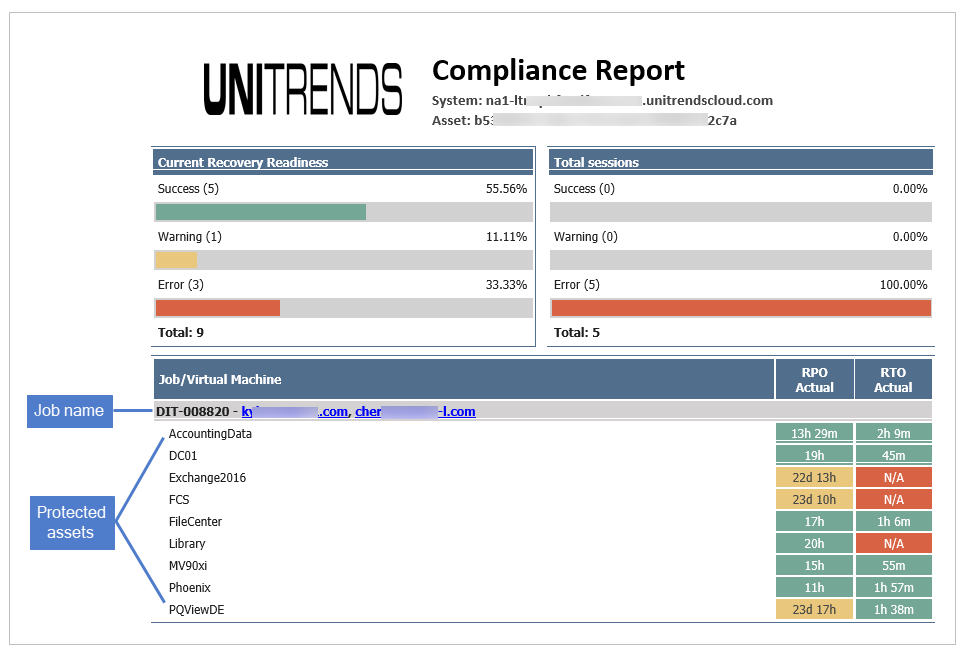Click the 1h 6m RTO cell
The width and height of the screenshot is (974, 659).
[x=894, y=522]
